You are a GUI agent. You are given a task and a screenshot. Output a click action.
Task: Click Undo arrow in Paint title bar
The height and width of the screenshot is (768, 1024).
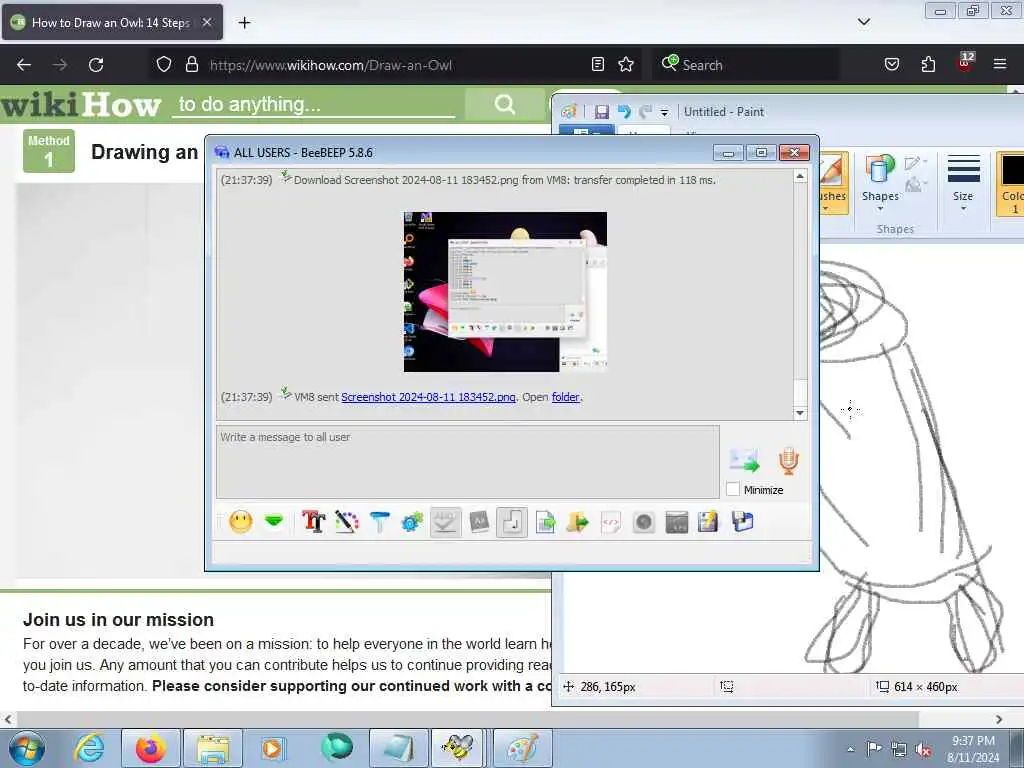point(624,112)
